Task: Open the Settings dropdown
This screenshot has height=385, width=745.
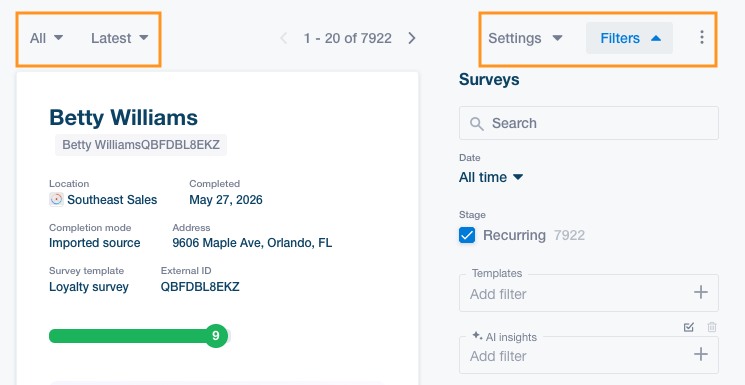Action: tap(525, 38)
